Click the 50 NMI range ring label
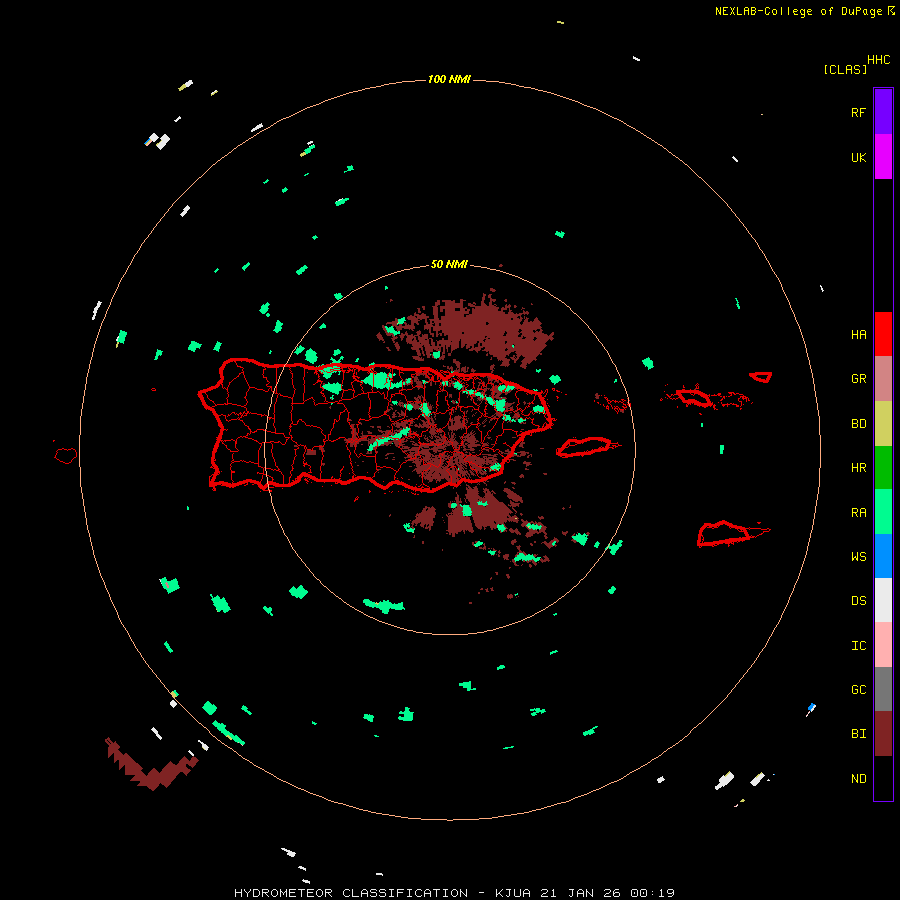The height and width of the screenshot is (900, 900). coord(449,264)
